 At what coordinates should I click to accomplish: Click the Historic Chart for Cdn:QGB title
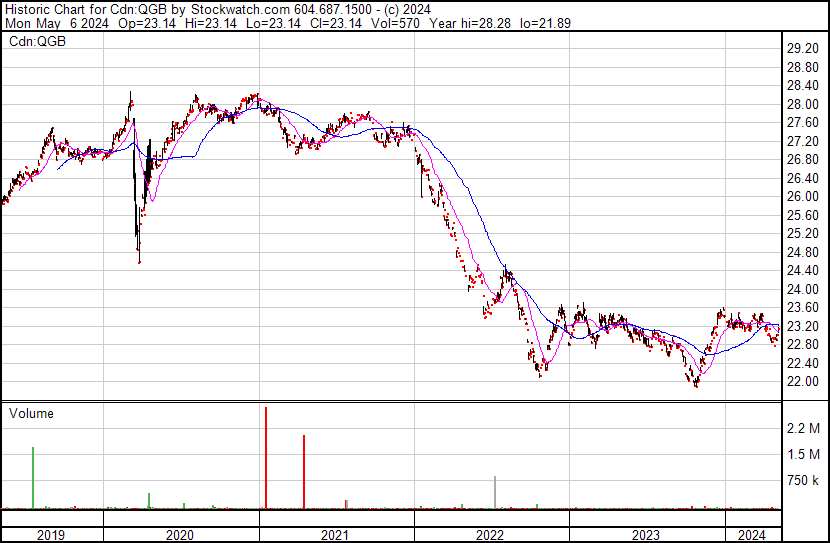pos(85,10)
